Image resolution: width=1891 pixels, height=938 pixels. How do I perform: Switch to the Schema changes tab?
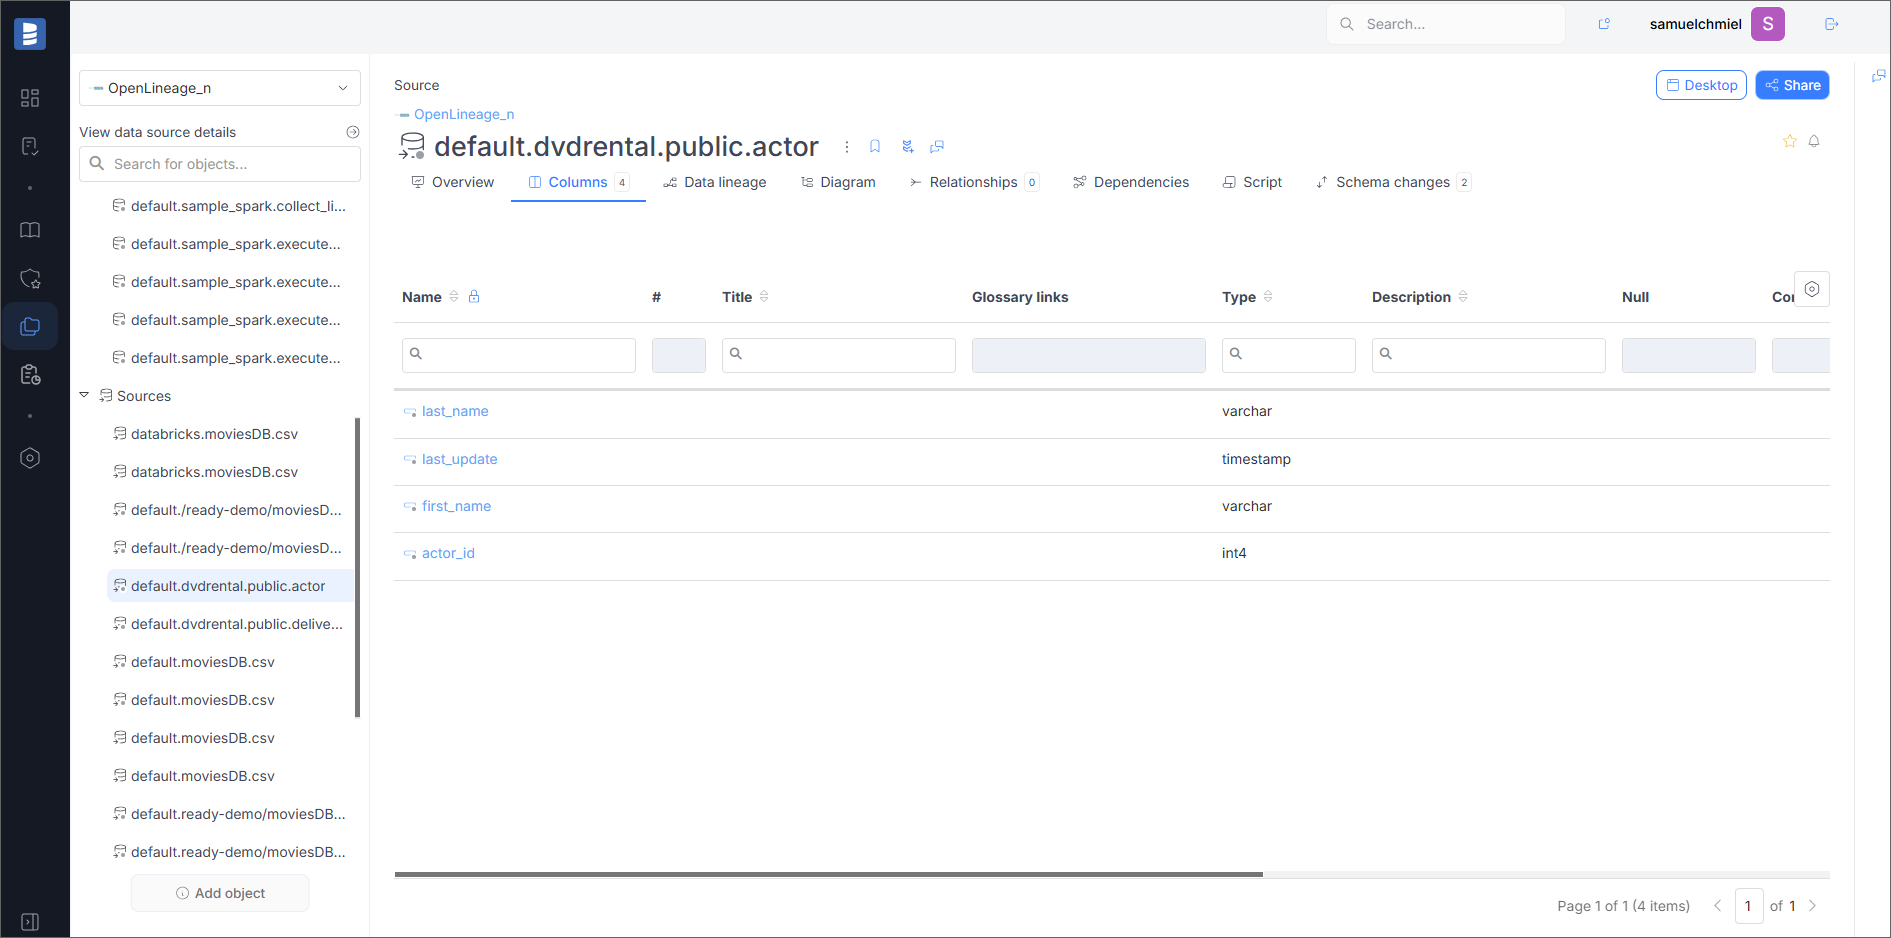pyautogui.click(x=1393, y=182)
